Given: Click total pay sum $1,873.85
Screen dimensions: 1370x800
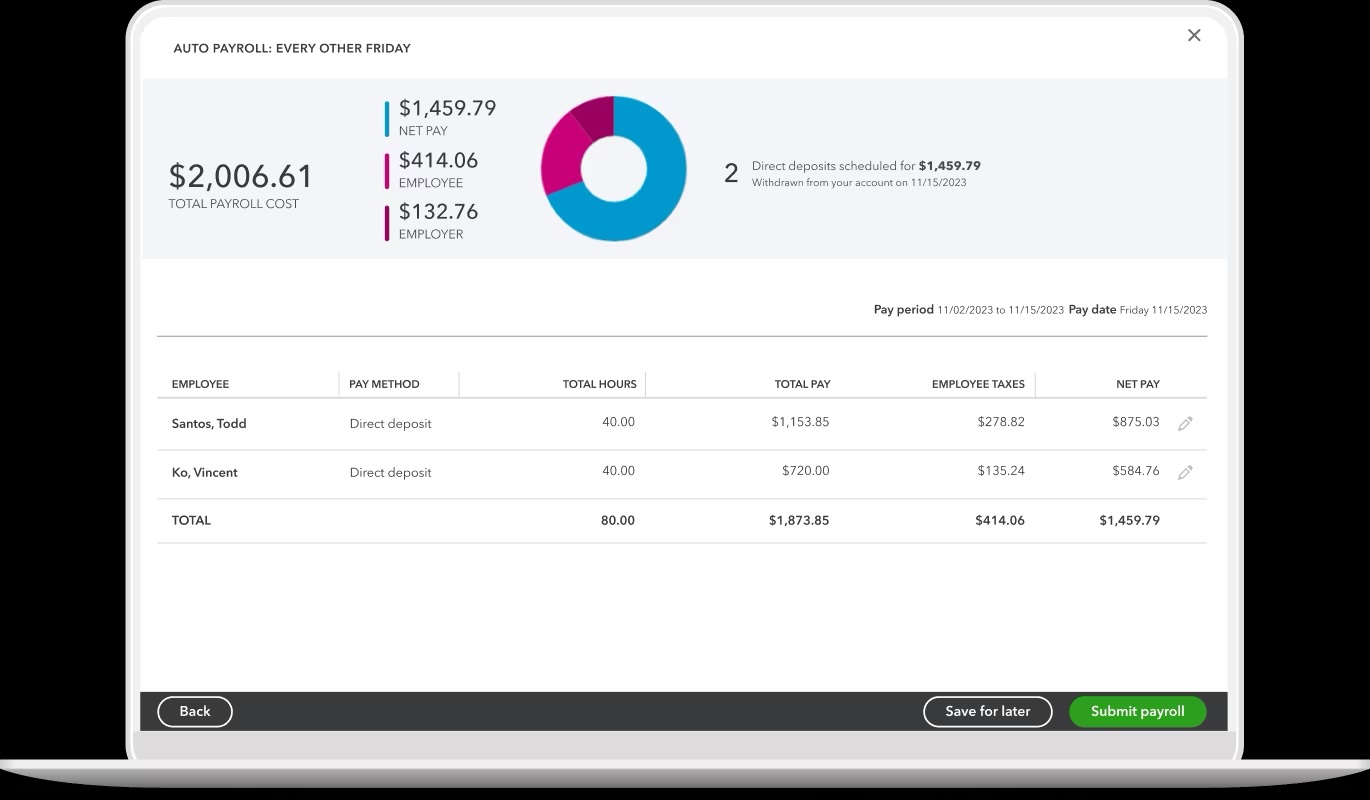Looking at the screenshot, I should click(799, 520).
